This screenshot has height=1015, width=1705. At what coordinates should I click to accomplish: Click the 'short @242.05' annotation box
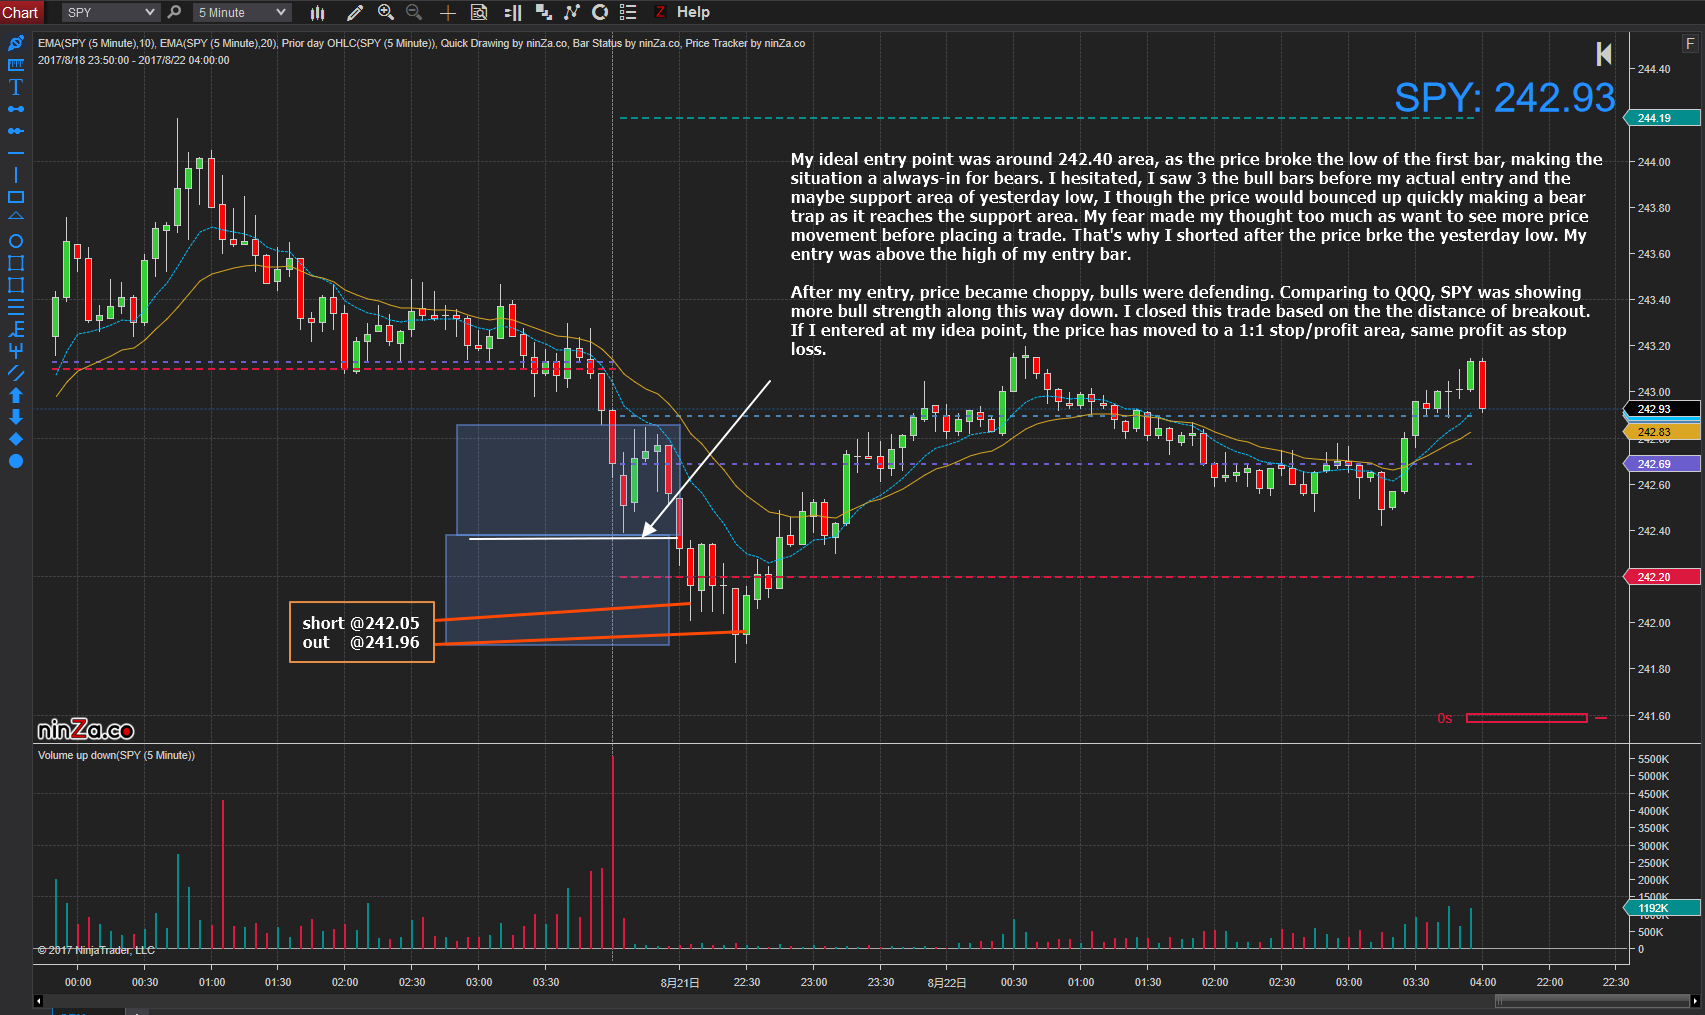362,632
